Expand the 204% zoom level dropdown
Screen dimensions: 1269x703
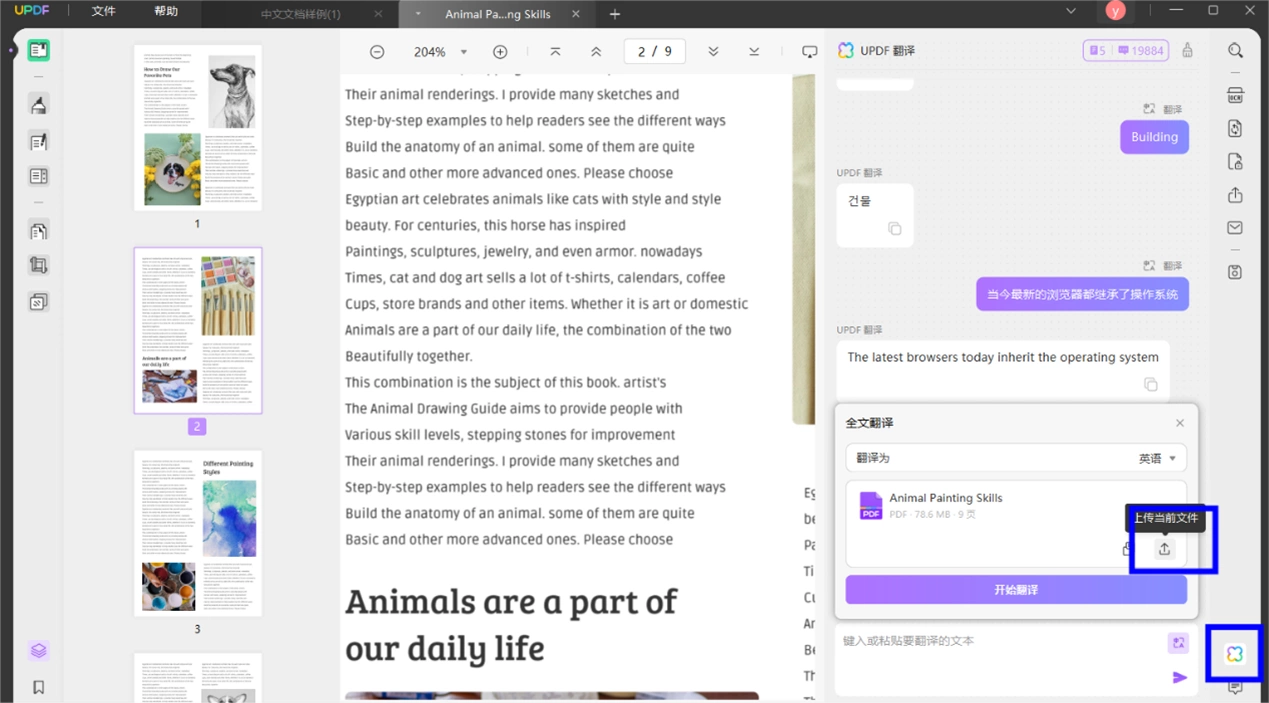(463, 52)
